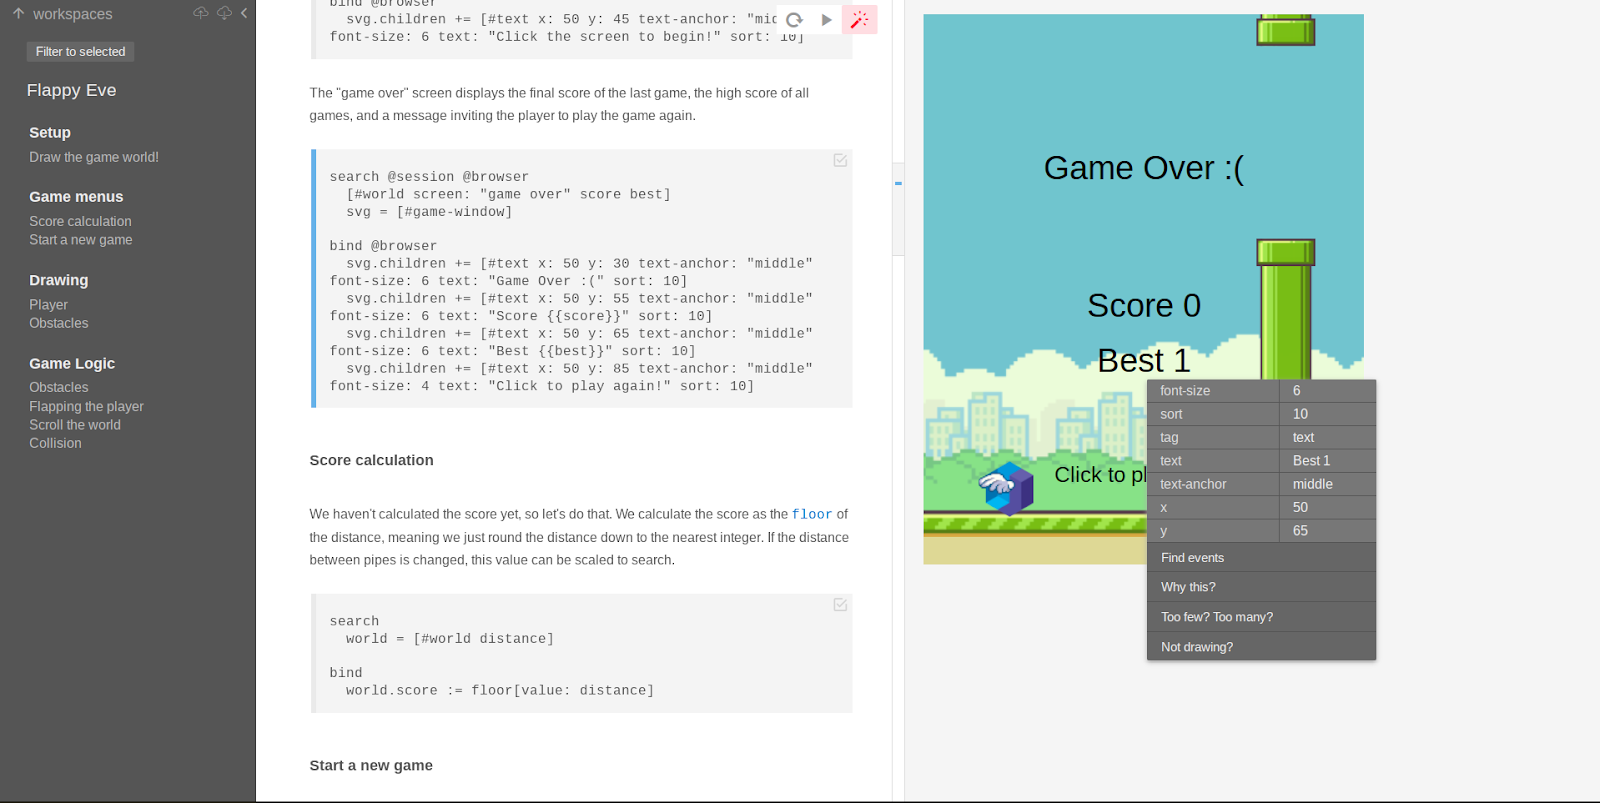Select Not drawing? menu entry
Viewport: 1600px width, 803px height.
[x=1196, y=647]
